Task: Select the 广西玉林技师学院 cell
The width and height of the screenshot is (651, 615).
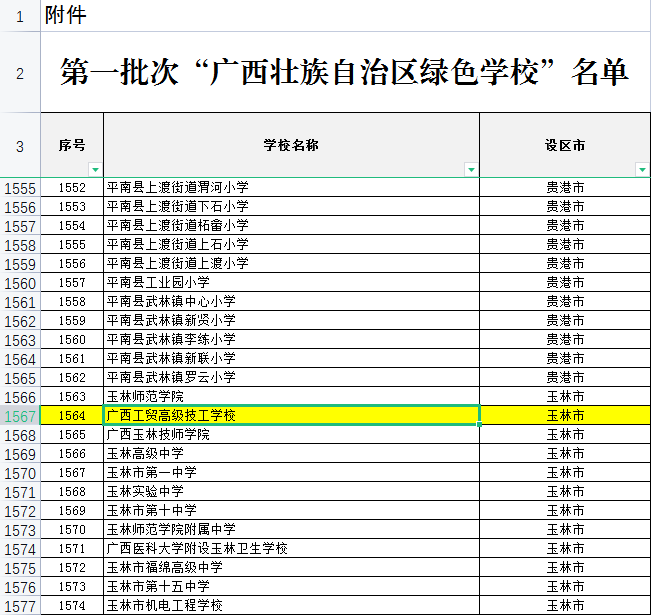Action: pyautogui.click(x=291, y=435)
